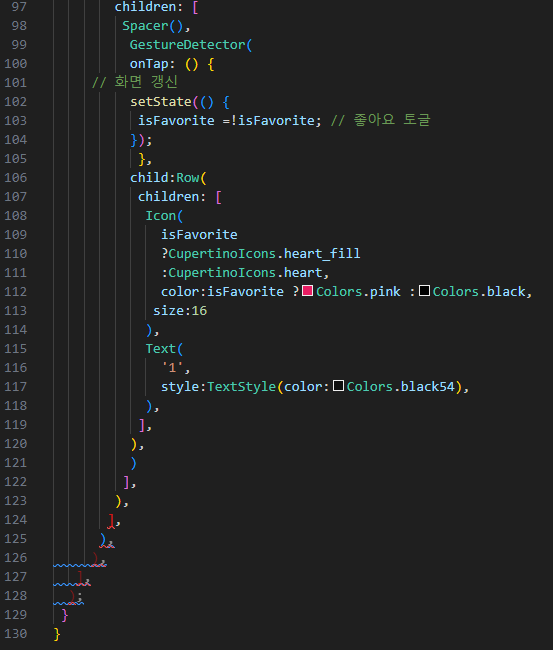The image size is (553, 650).
Task: Click the squiggly-underlined code on line 126
Action: pyautogui.click(x=99, y=560)
